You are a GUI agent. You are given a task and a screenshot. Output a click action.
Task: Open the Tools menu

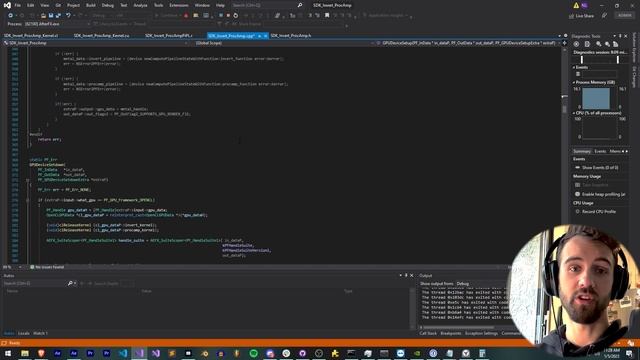(158, 5)
